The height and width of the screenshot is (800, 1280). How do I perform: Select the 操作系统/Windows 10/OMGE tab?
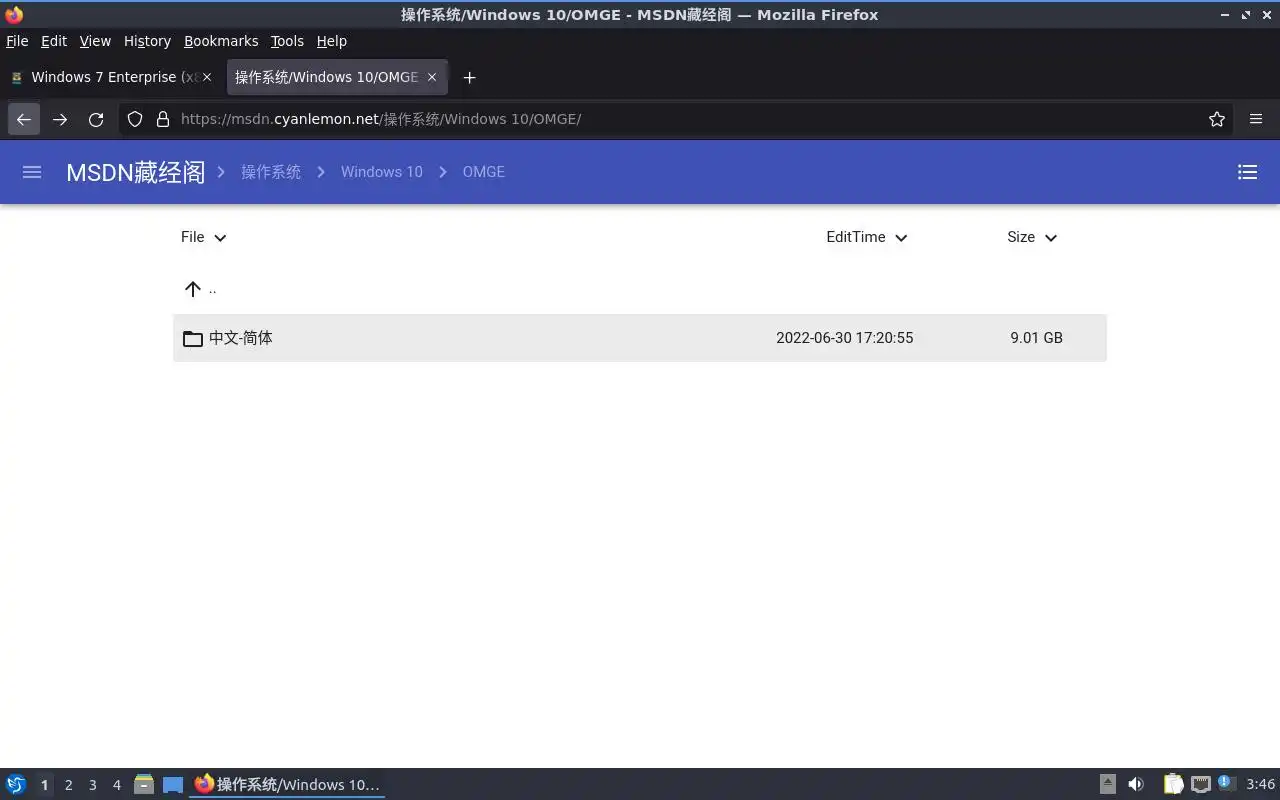tap(337, 77)
